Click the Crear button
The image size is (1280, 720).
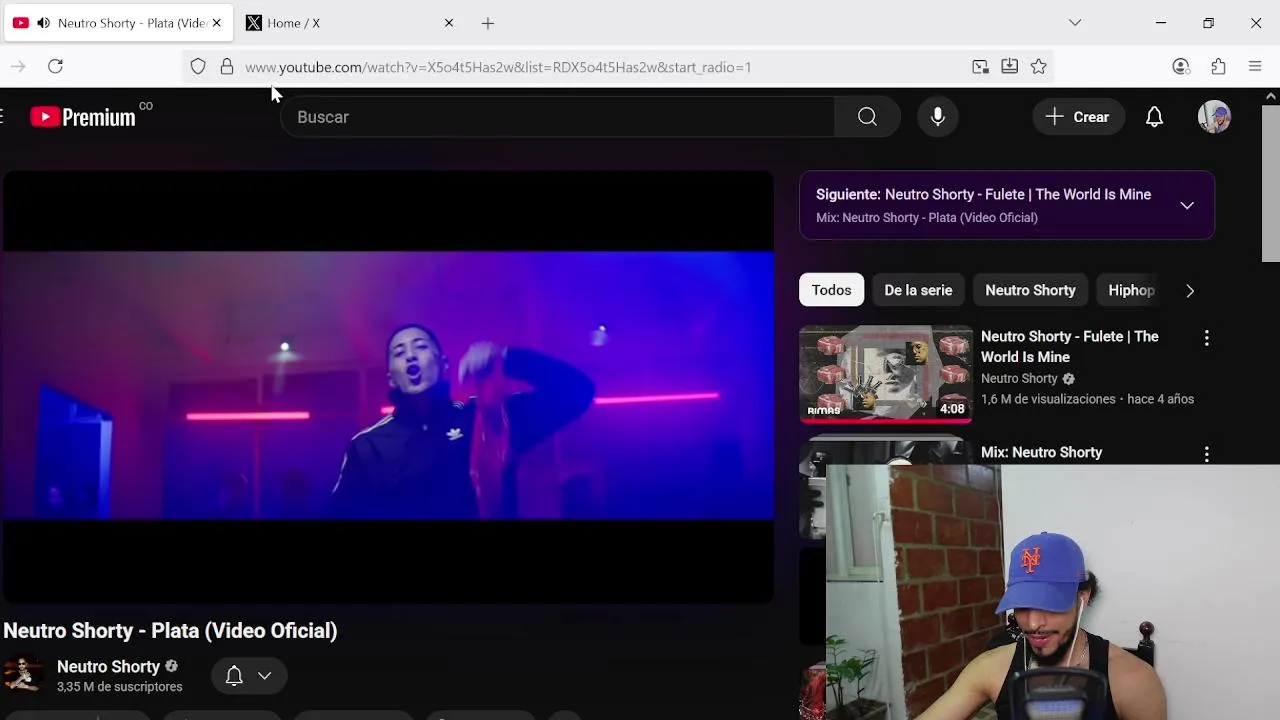click(1077, 117)
